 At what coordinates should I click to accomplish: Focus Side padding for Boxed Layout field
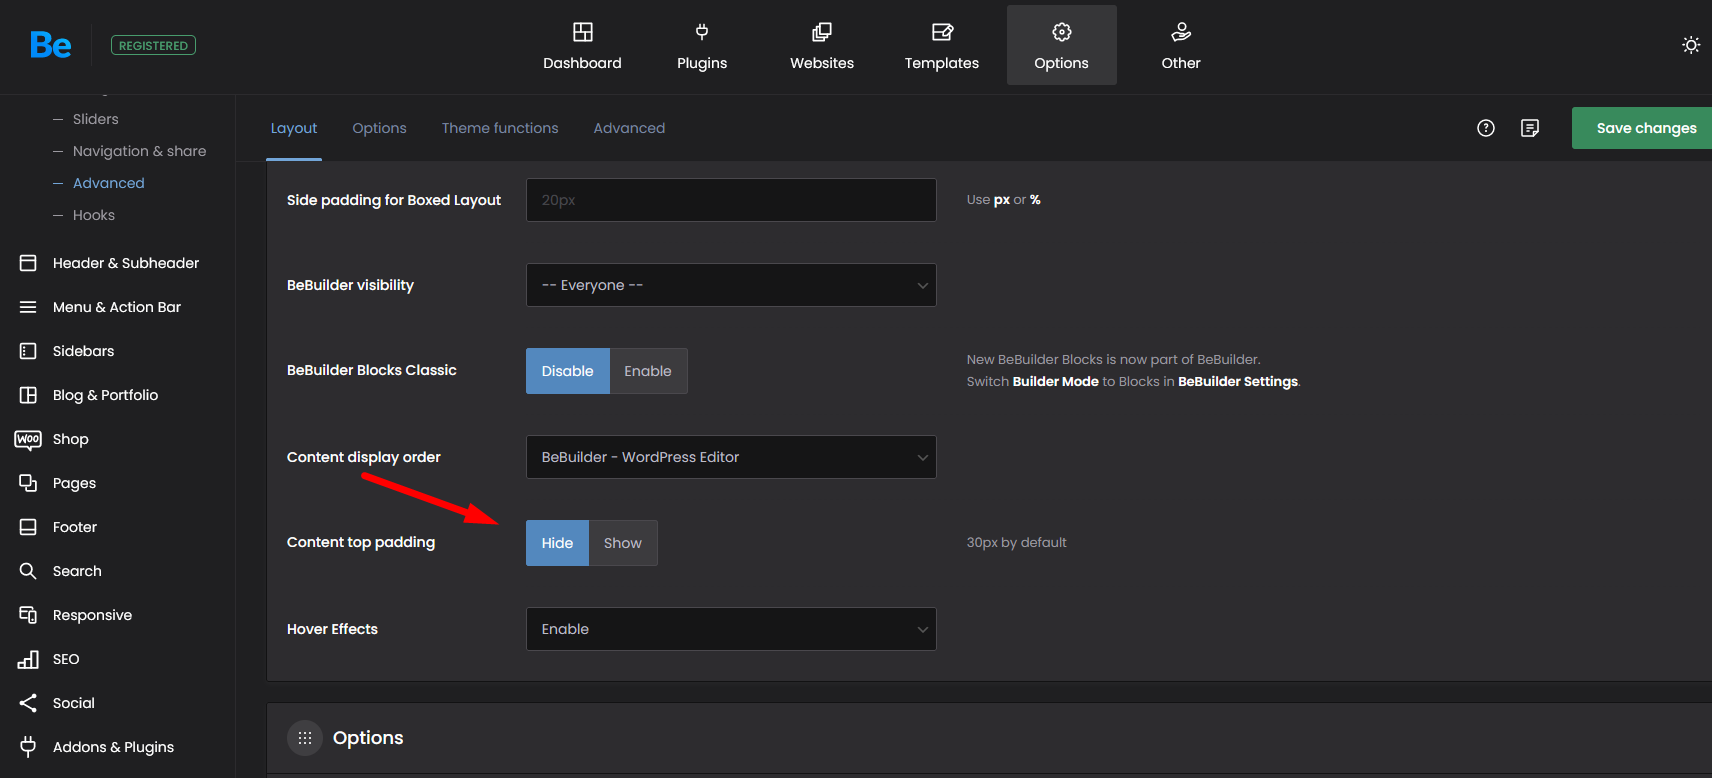(731, 200)
